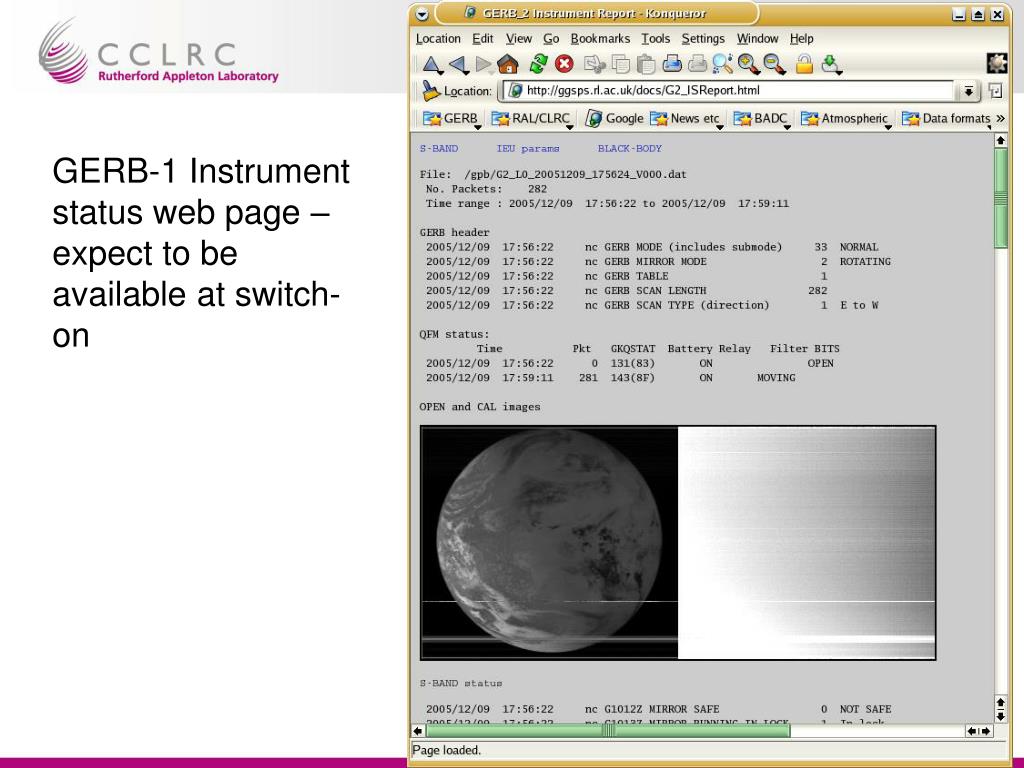Click the 'Page loaded.' status bar text
The height and width of the screenshot is (768, 1024).
coord(447,750)
